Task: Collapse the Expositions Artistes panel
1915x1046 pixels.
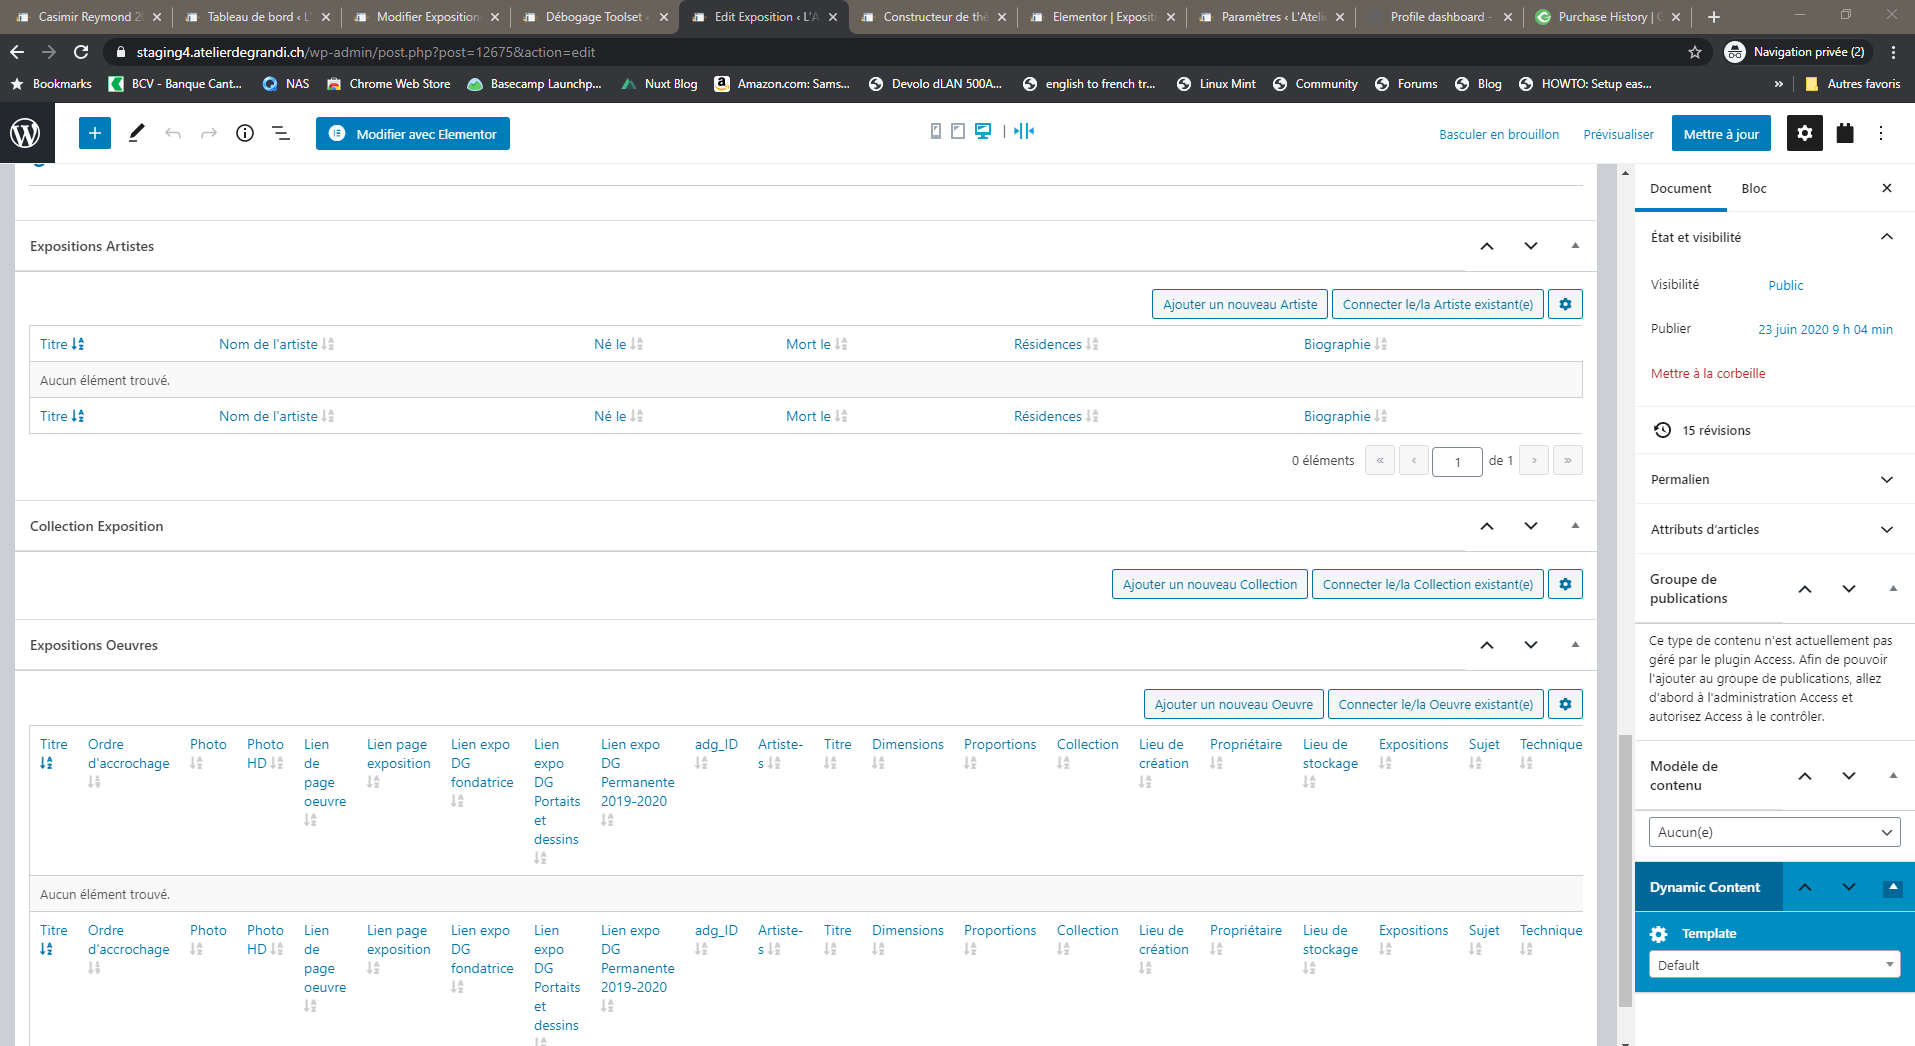Action: point(1575,246)
